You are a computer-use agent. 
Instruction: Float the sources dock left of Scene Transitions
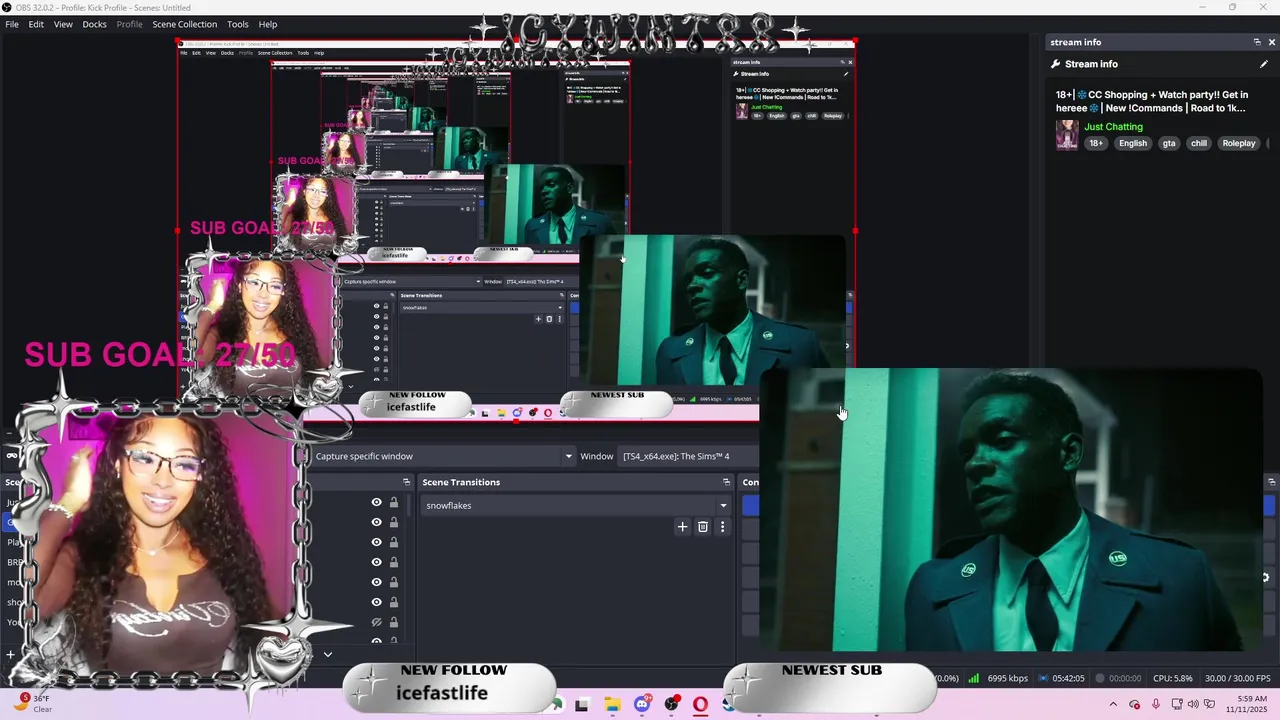pos(406,482)
